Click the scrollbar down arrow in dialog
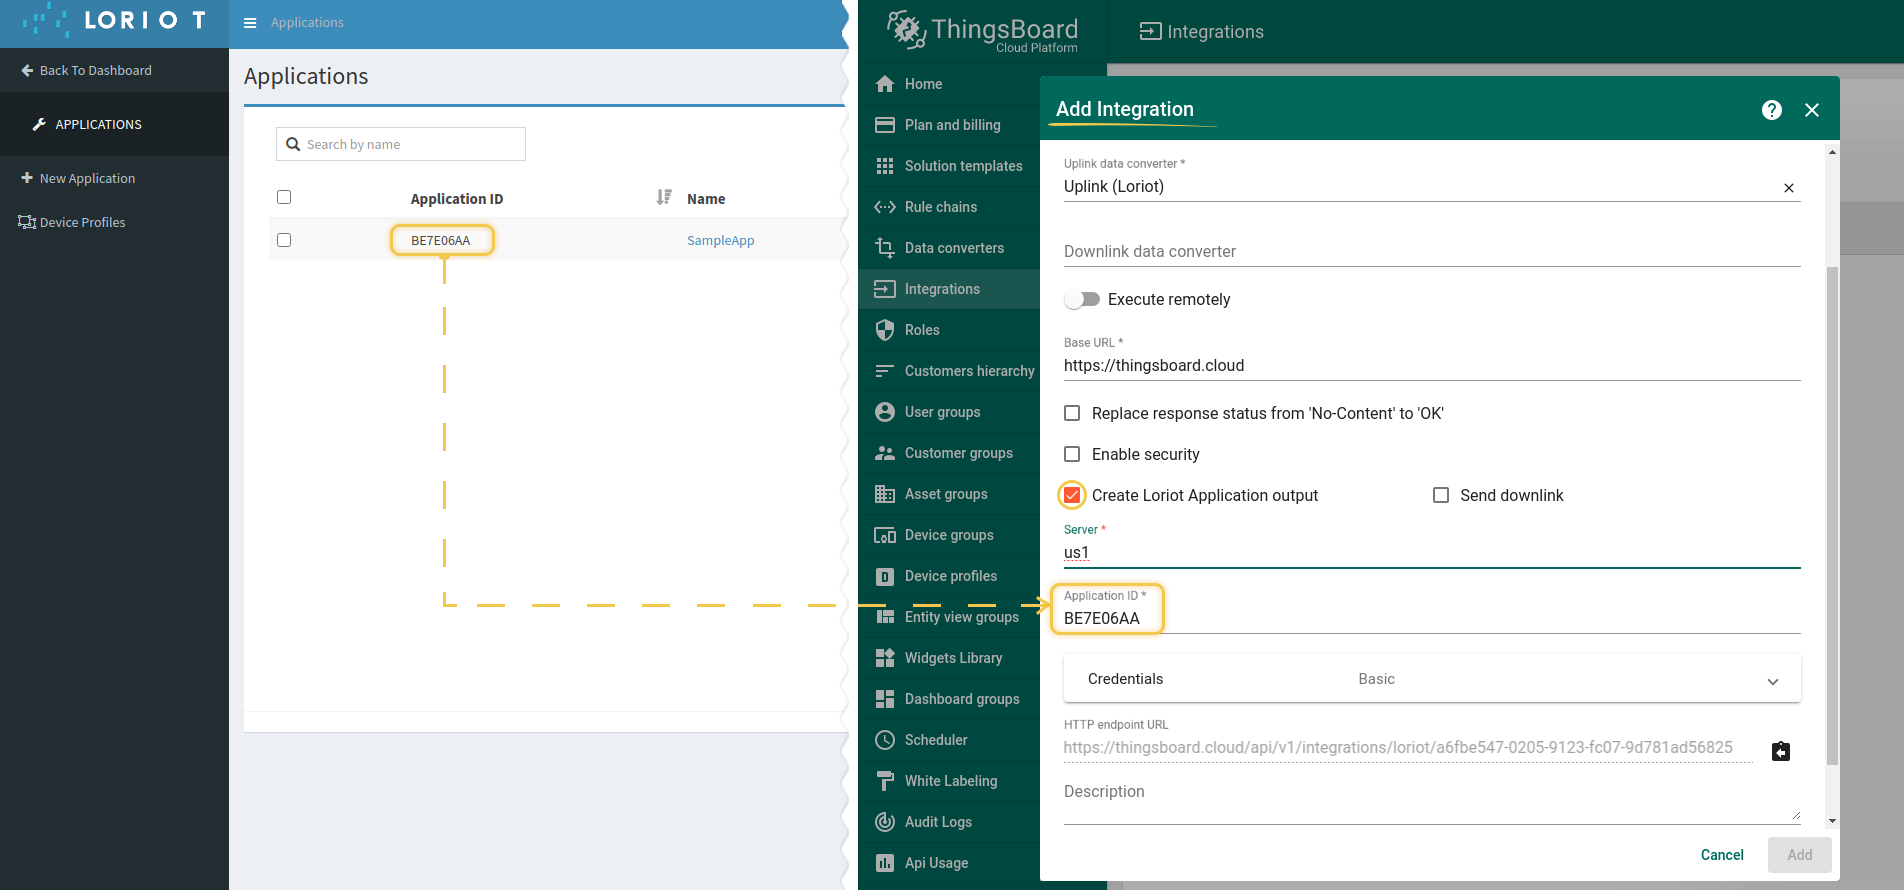This screenshot has height=890, width=1904. (x=1832, y=821)
